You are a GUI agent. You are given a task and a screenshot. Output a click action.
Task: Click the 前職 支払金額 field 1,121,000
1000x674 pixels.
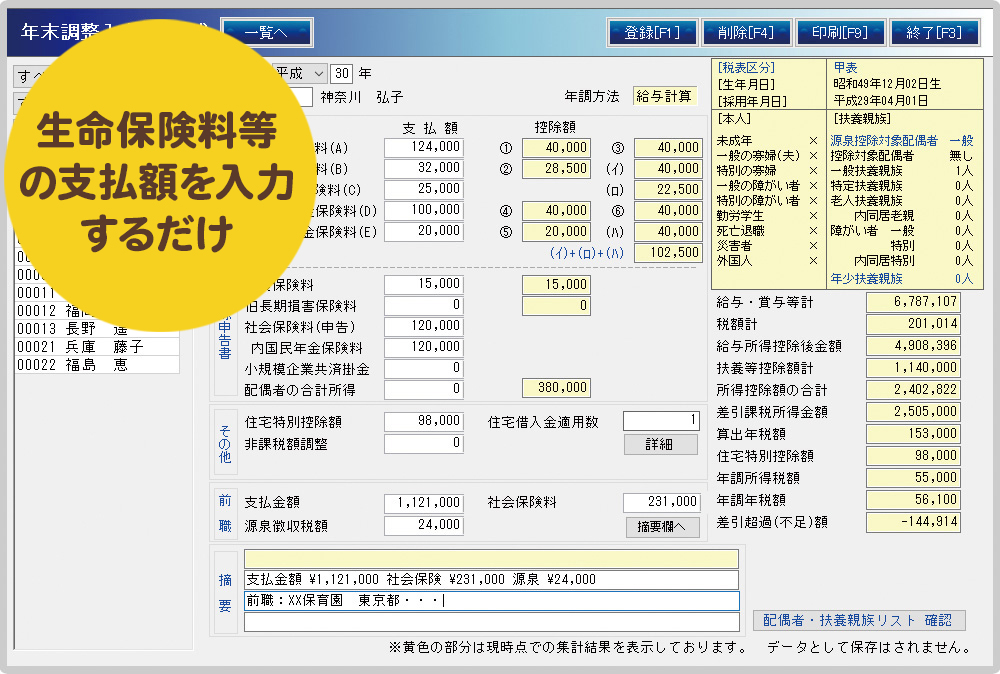424,503
